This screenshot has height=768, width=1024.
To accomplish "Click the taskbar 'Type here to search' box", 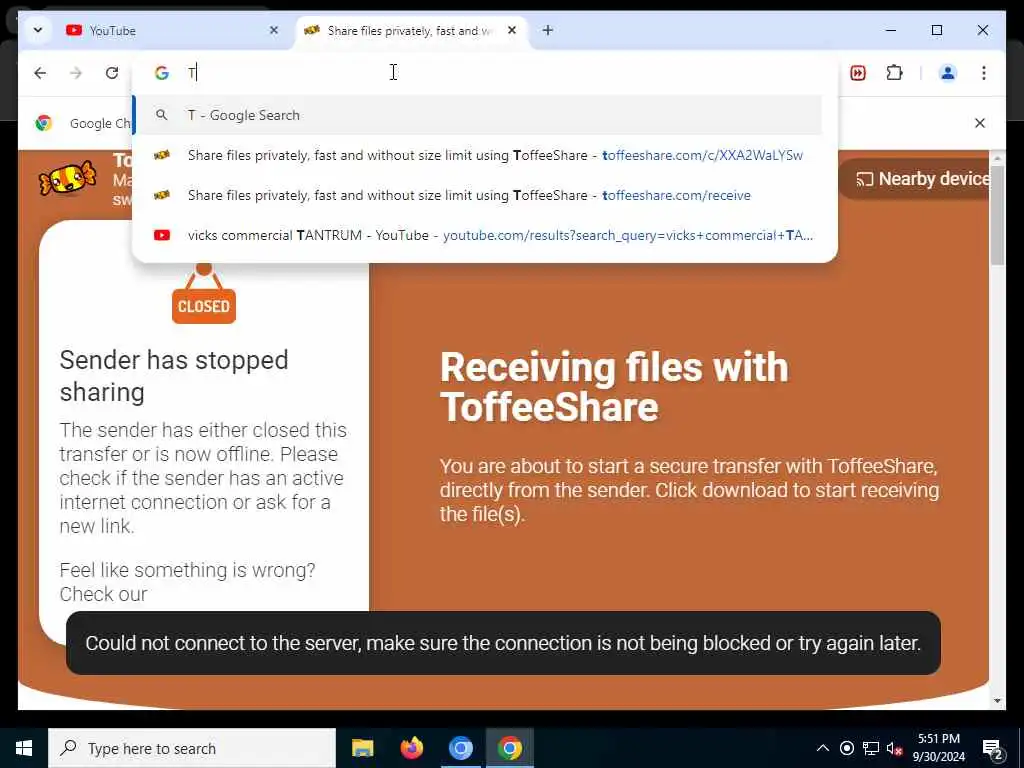I will coord(192,748).
